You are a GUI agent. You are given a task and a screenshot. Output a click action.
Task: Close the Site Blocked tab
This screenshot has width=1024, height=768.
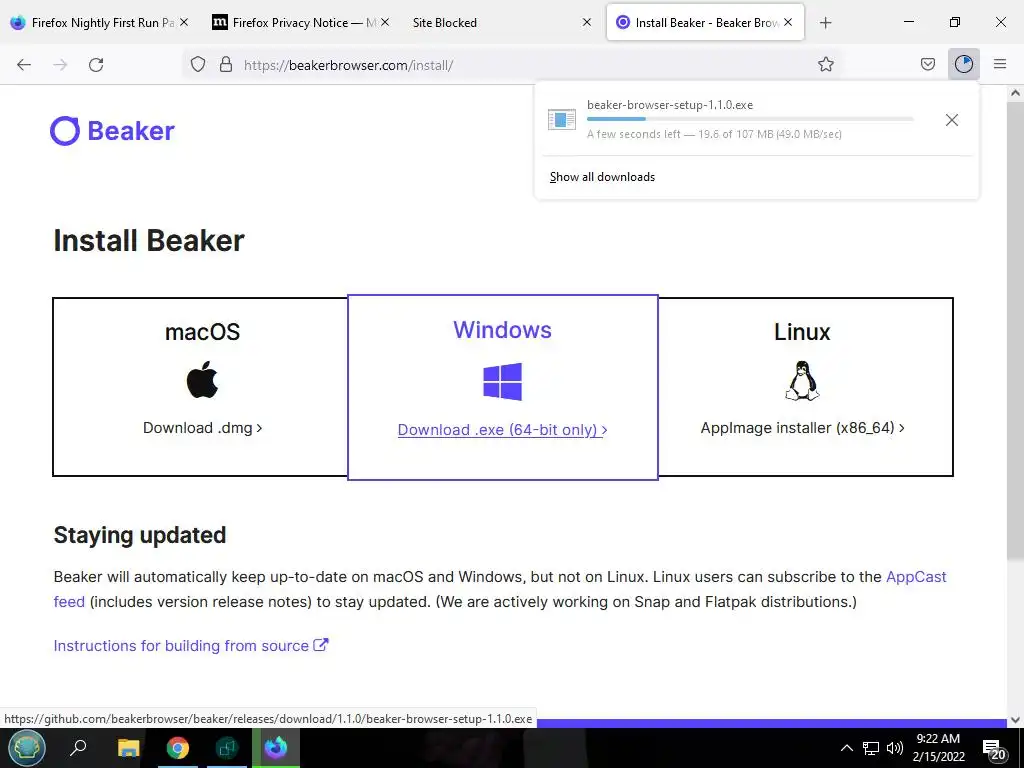(x=586, y=22)
